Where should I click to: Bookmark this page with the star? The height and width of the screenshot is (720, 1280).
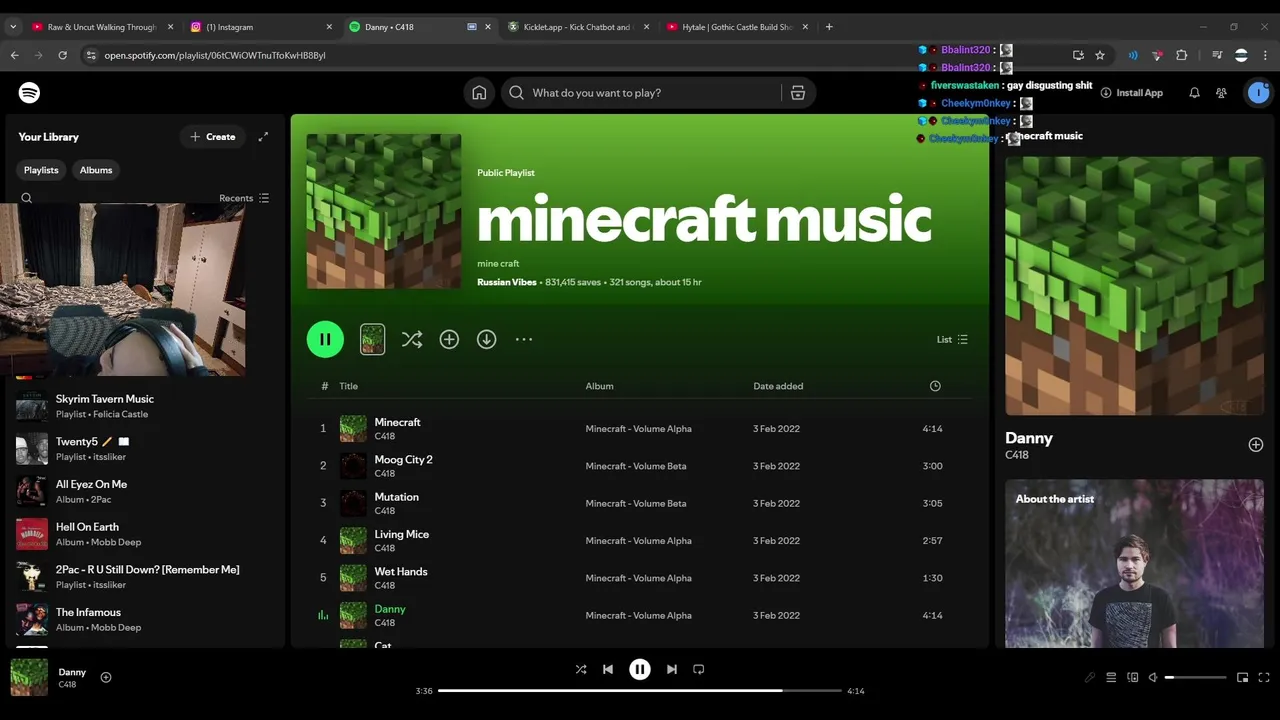coord(1100,55)
